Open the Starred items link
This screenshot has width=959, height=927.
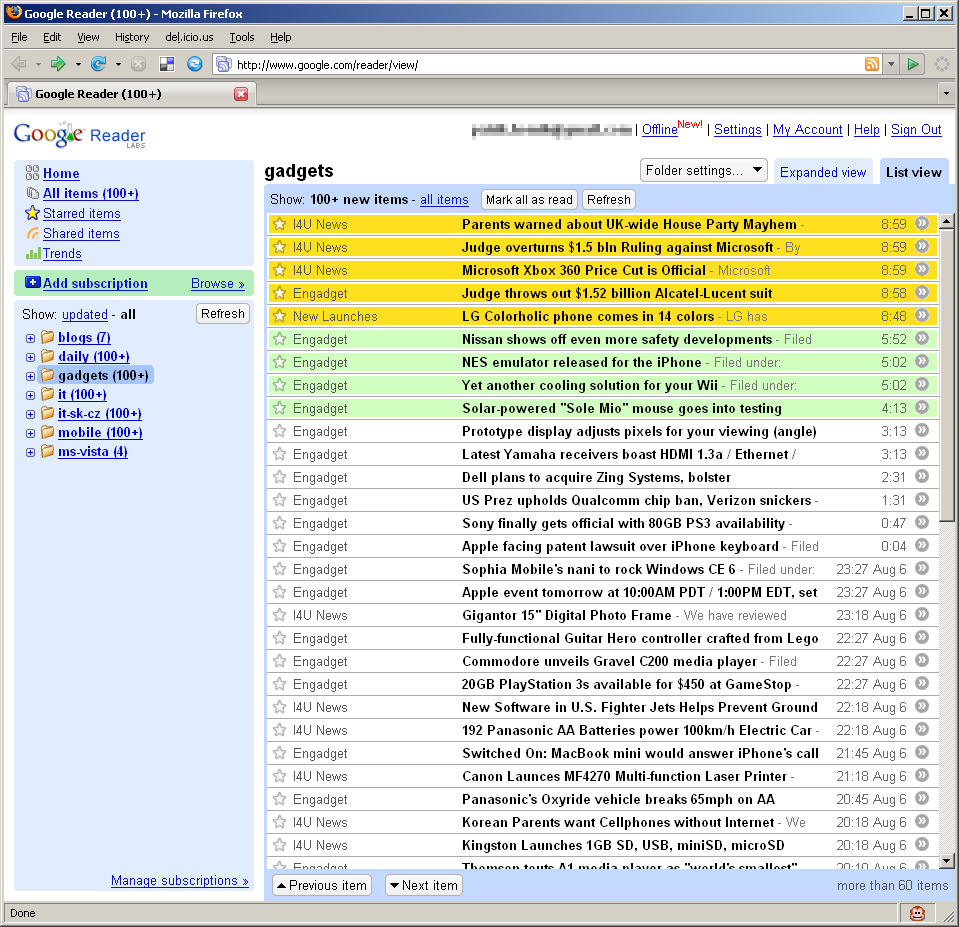coord(81,213)
